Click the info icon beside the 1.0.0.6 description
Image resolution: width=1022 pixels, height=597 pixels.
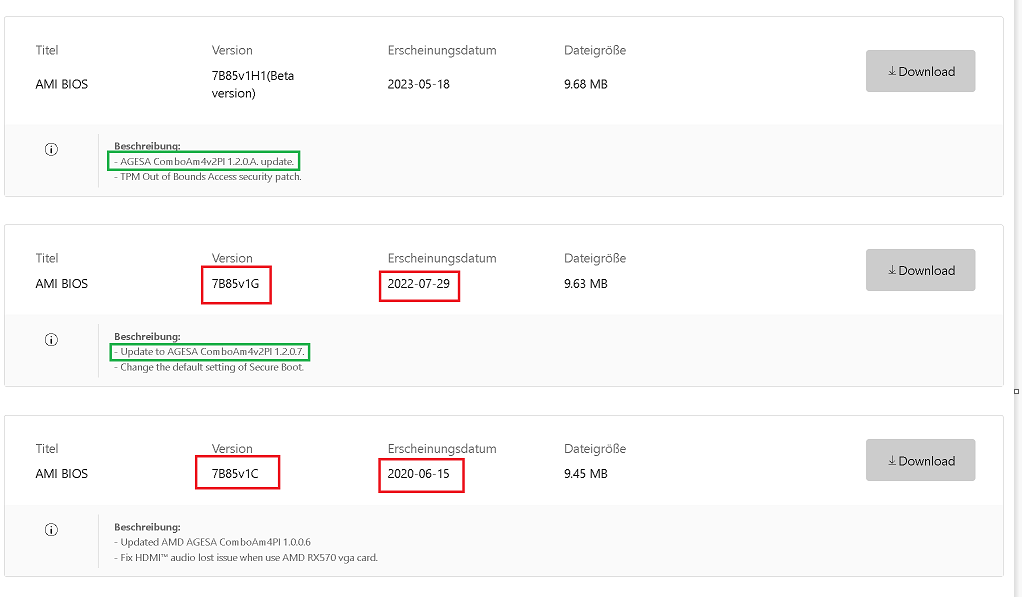(x=51, y=530)
